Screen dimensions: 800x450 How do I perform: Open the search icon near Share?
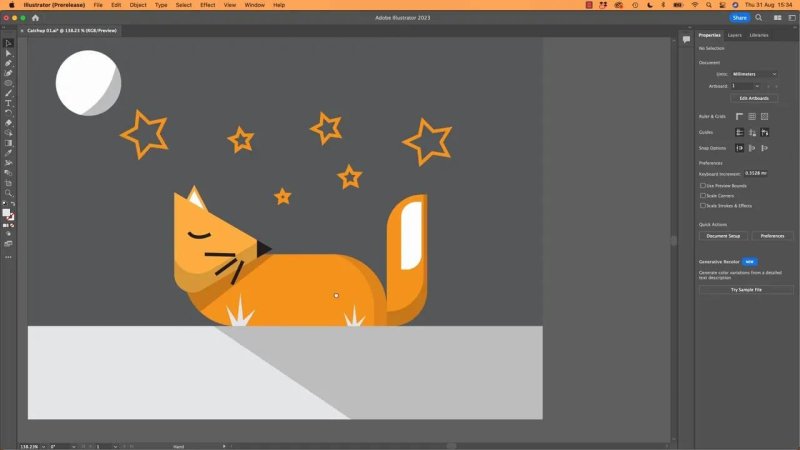point(759,18)
